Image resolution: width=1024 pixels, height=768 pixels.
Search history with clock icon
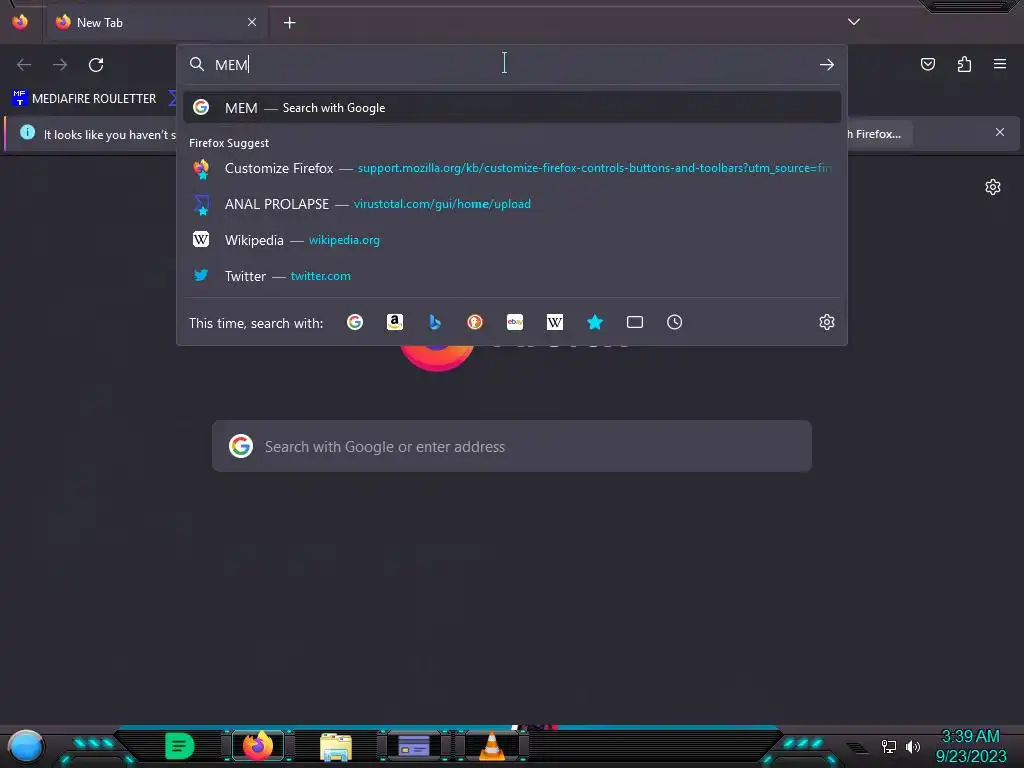pos(675,322)
